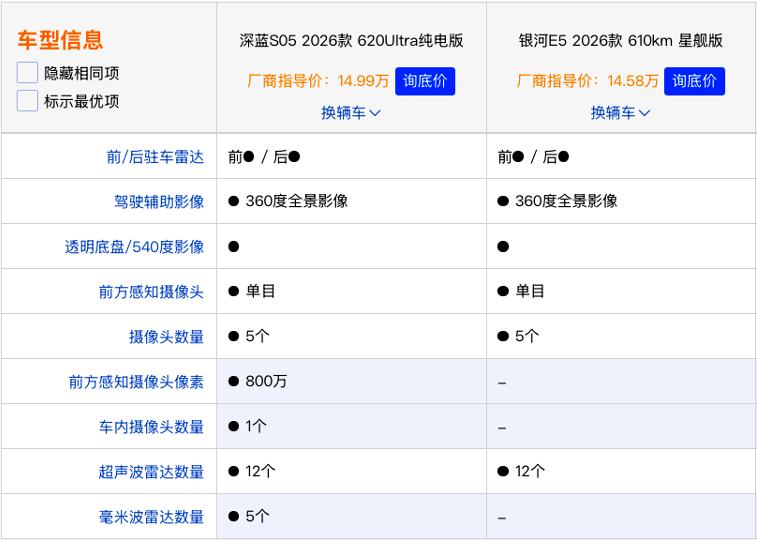This screenshot has height=540, width=757.
Task: Open 换辆车 dropdown under 深蓝S05
Action: [x=351, y=113]
